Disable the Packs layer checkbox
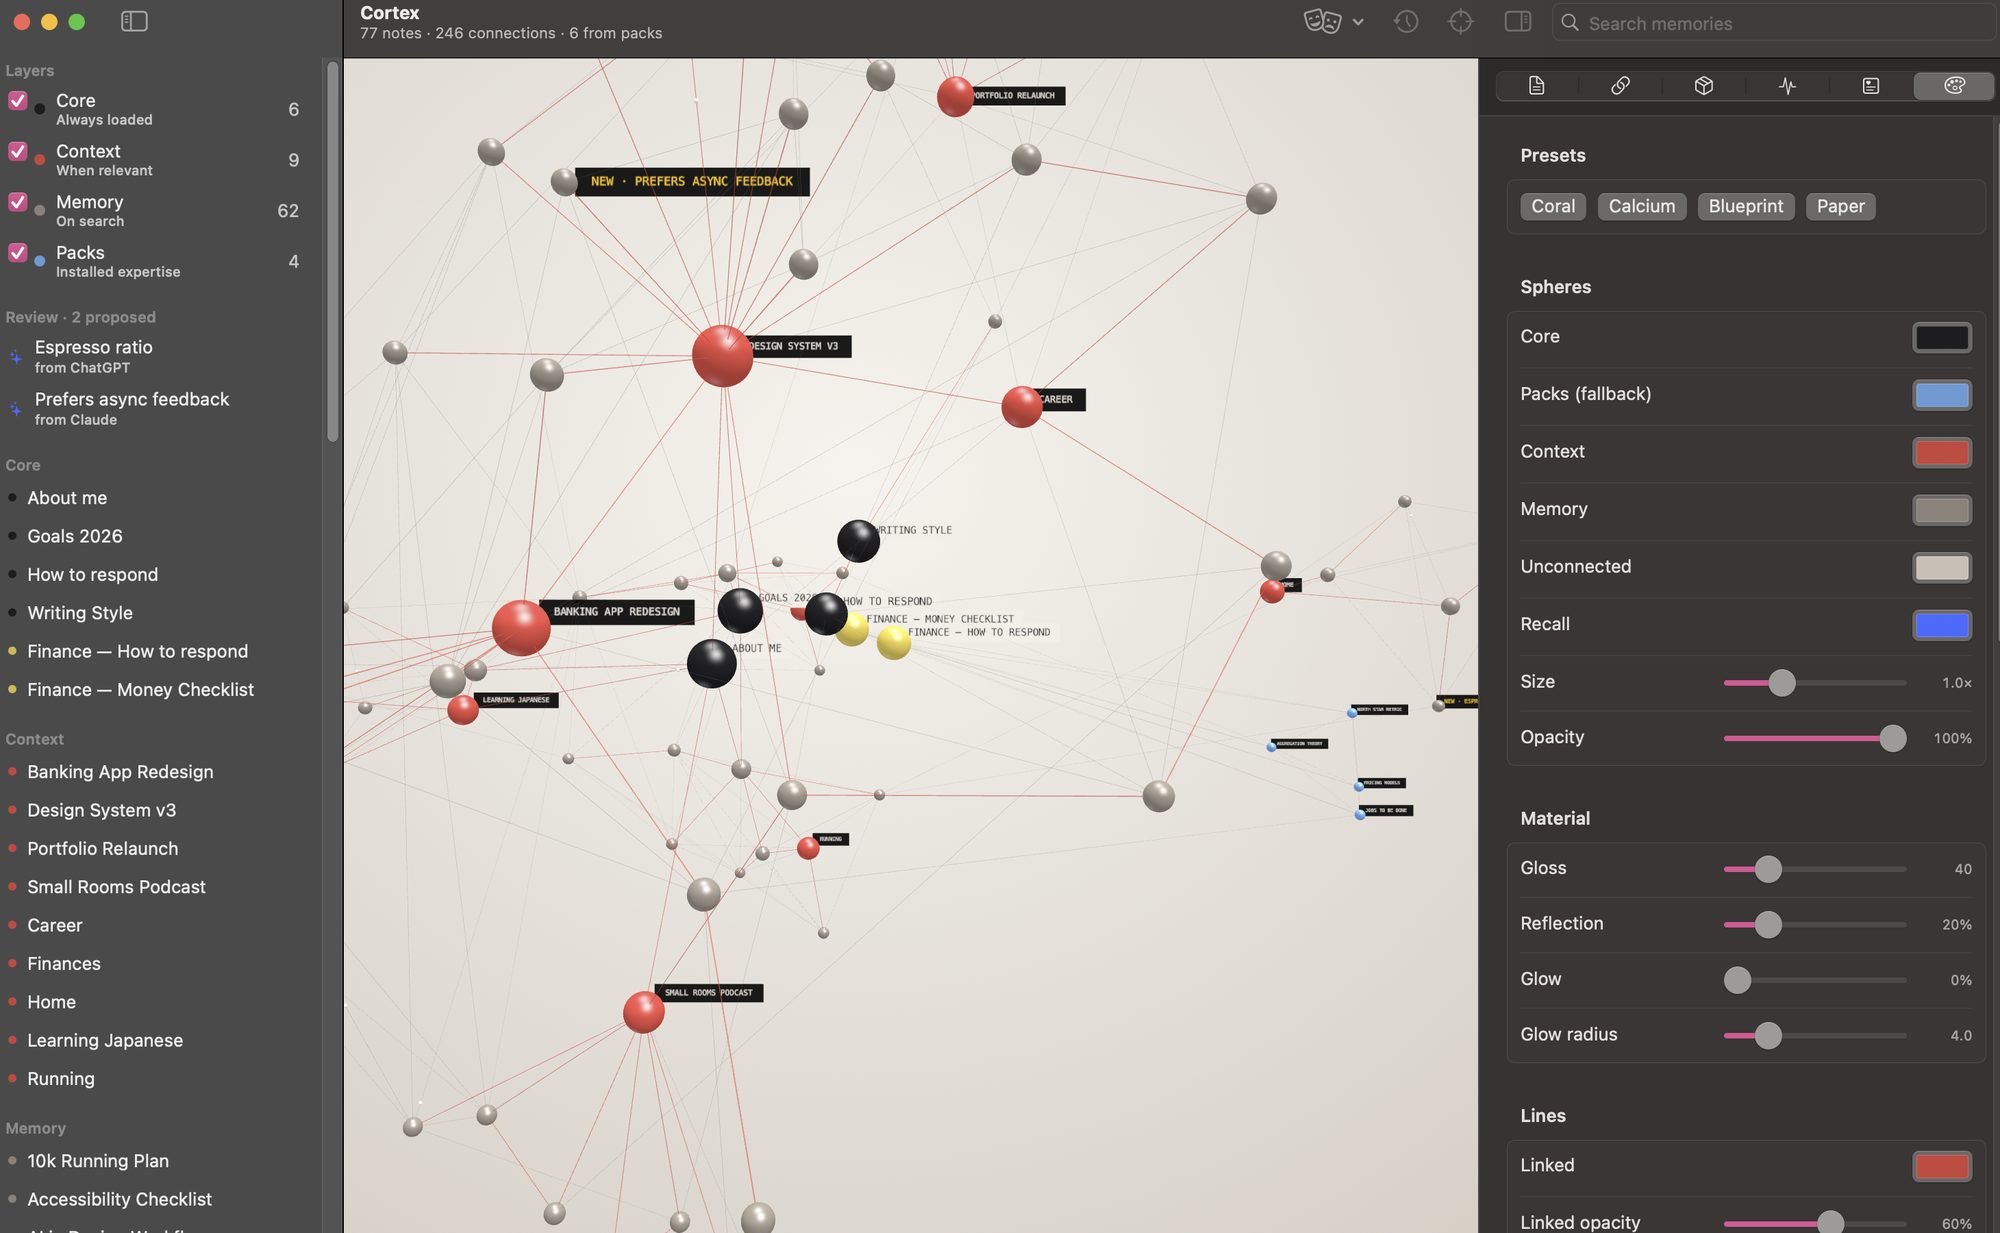 tap(17, 253)
